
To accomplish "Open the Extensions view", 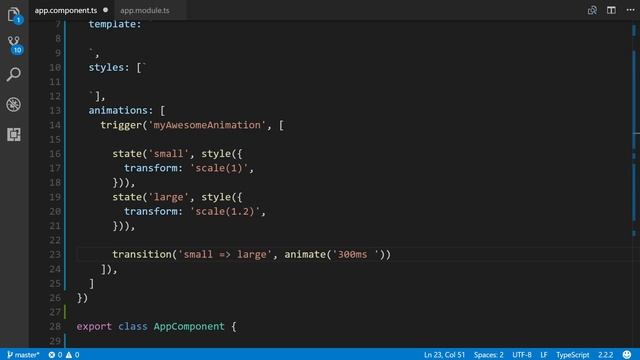I will (13, 134).
